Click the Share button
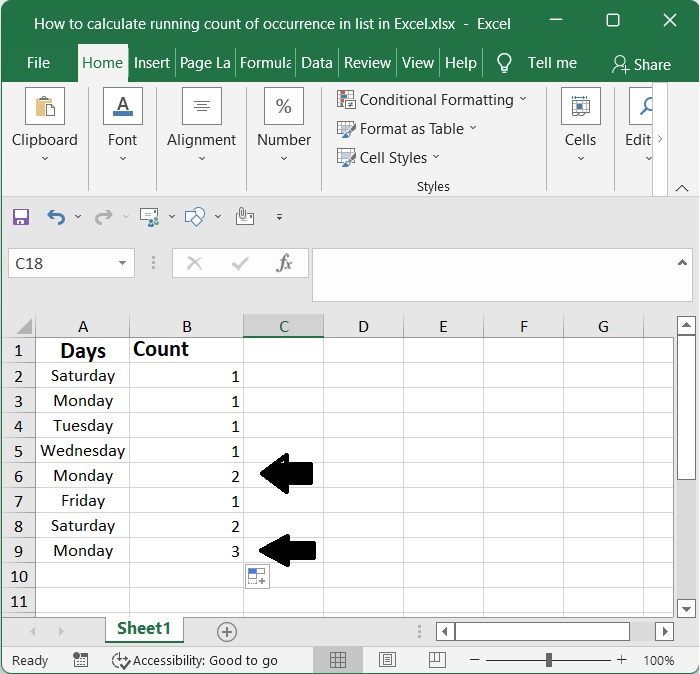The image size is (700, 674). (x=641, y=64)
